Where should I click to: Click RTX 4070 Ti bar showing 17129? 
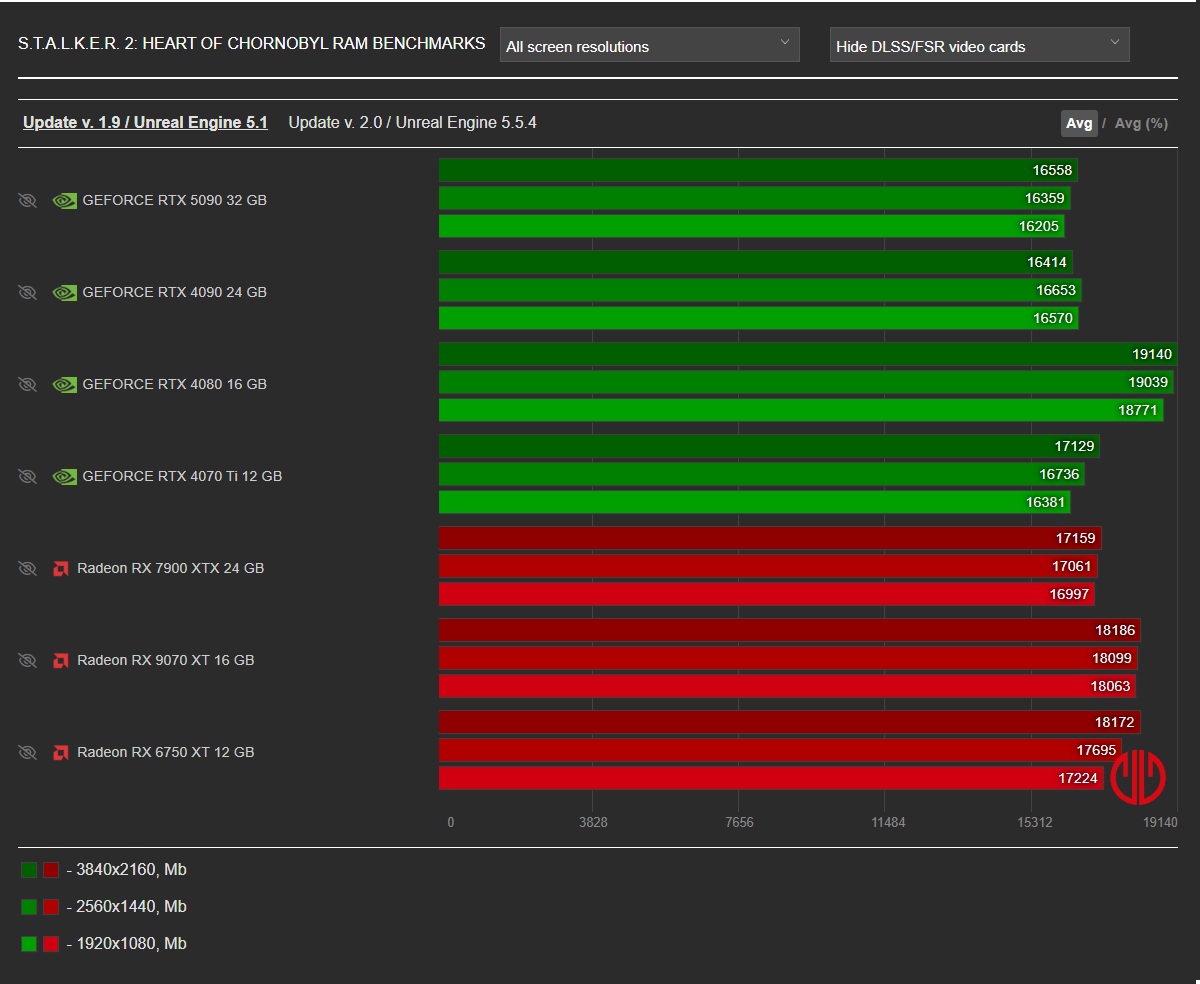pos(769,446)
